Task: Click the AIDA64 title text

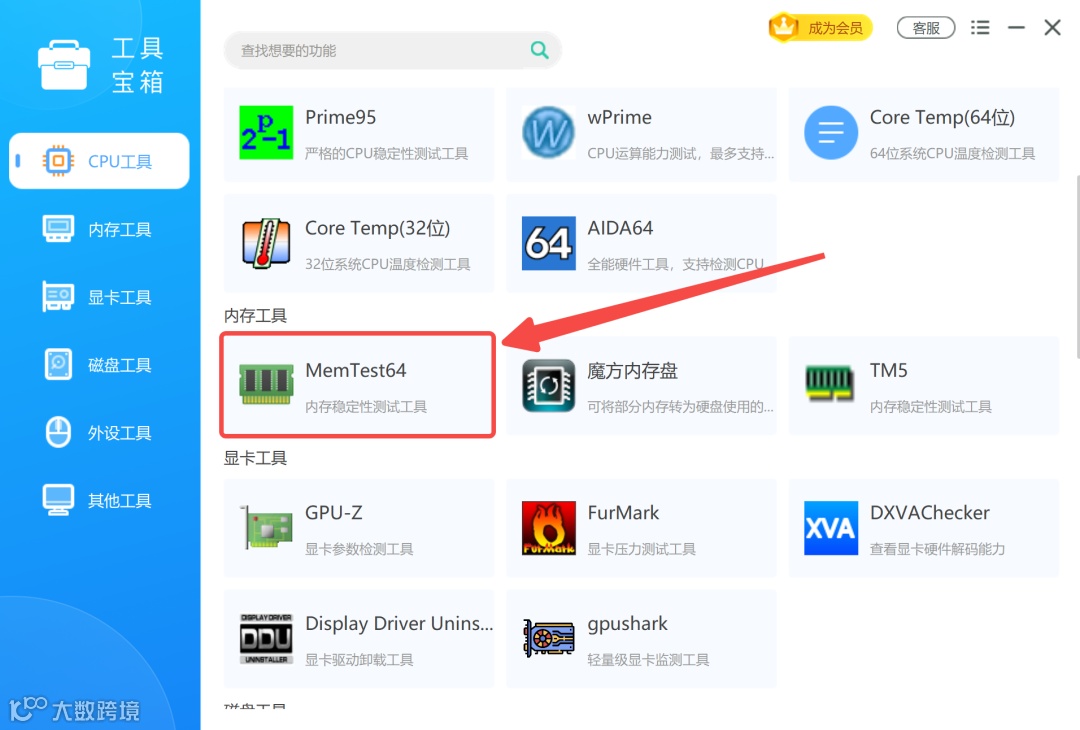Action: tap(620, 228)
